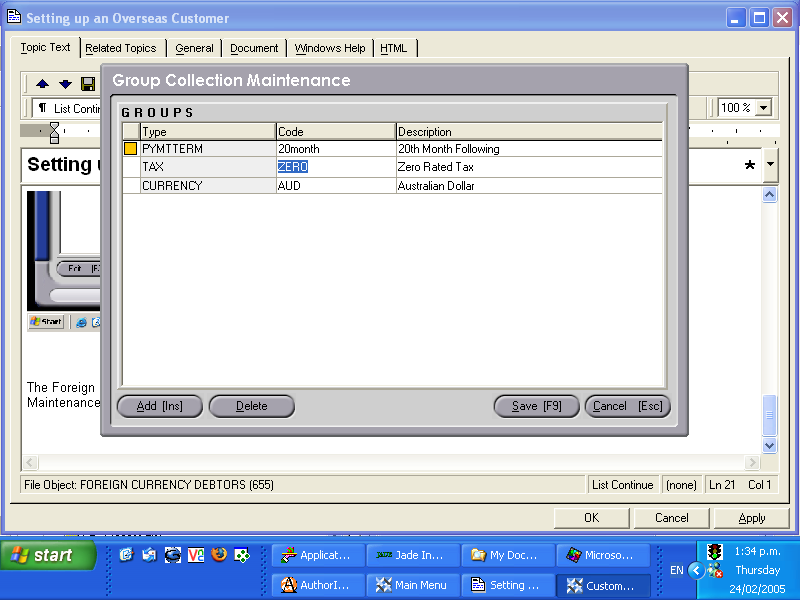This screenshot has width=800, height=600.
Task: Add a new group with Add [Ins]
Action: tap(159, 406)
